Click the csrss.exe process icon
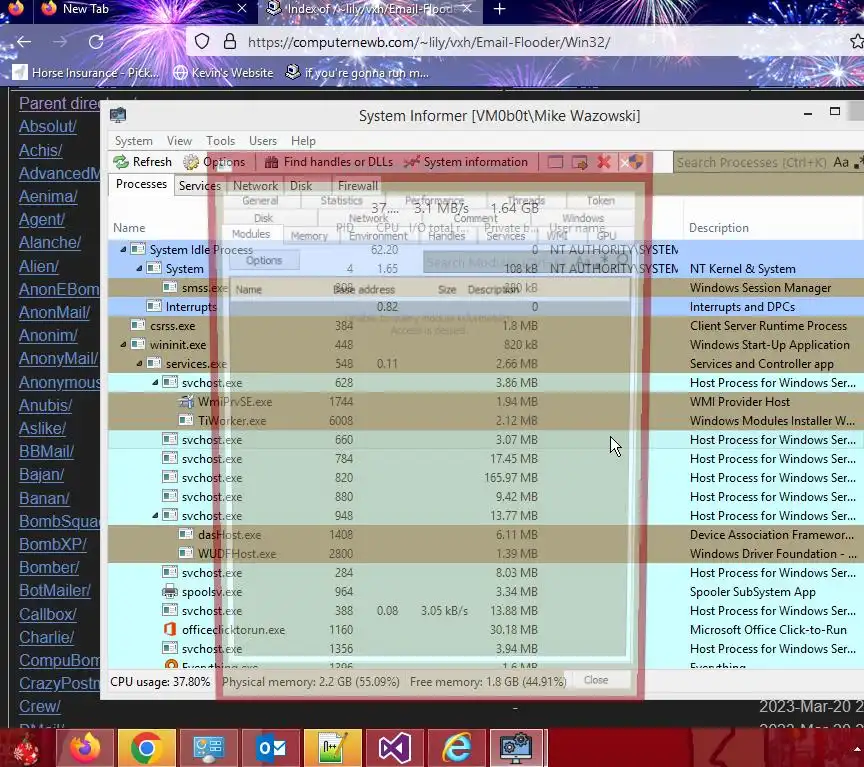Image resolution: width=864 pixels, height=767 pixels. [x=138, y=326]
